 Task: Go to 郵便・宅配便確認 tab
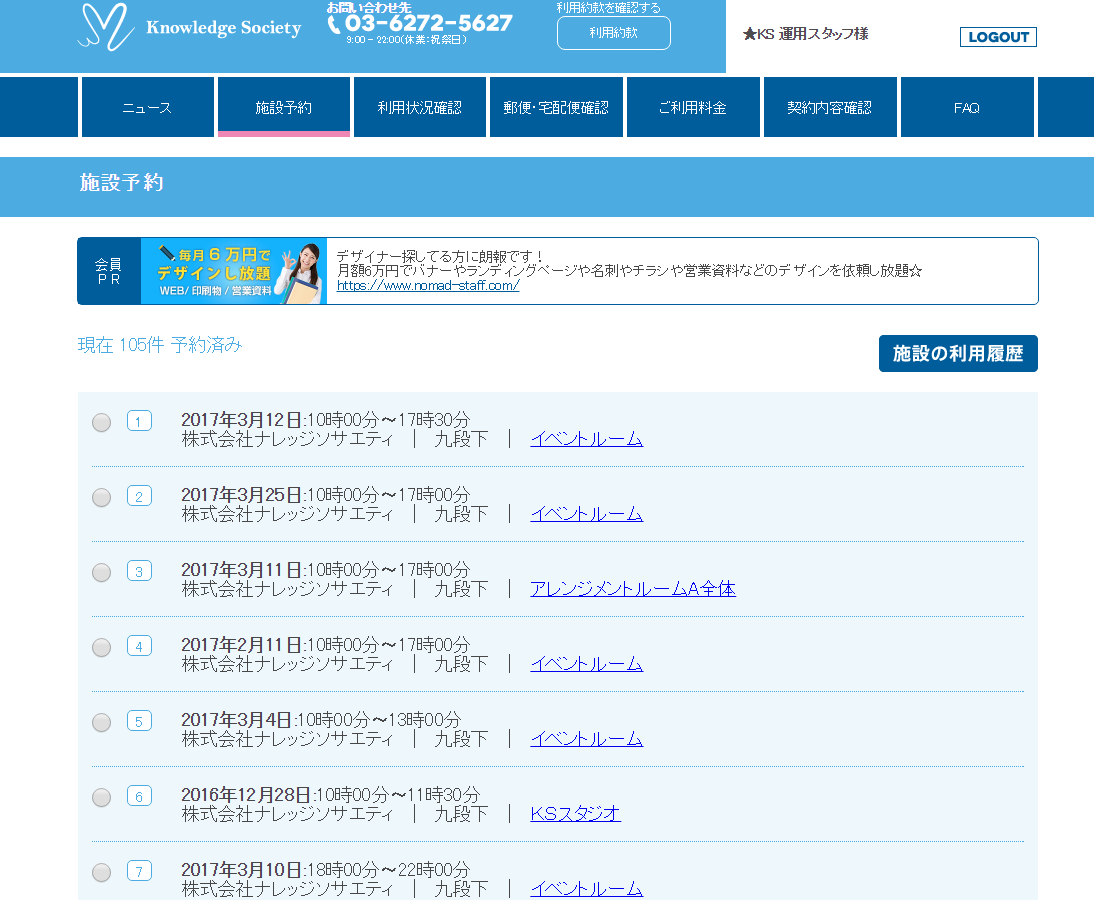click(x=556, y=107)
